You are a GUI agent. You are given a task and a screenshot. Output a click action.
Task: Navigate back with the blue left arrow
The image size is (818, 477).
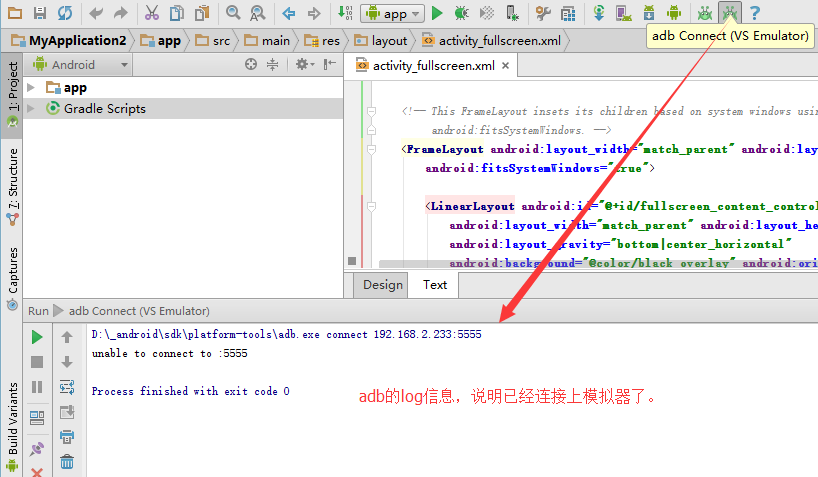click(x=288, y=13)
